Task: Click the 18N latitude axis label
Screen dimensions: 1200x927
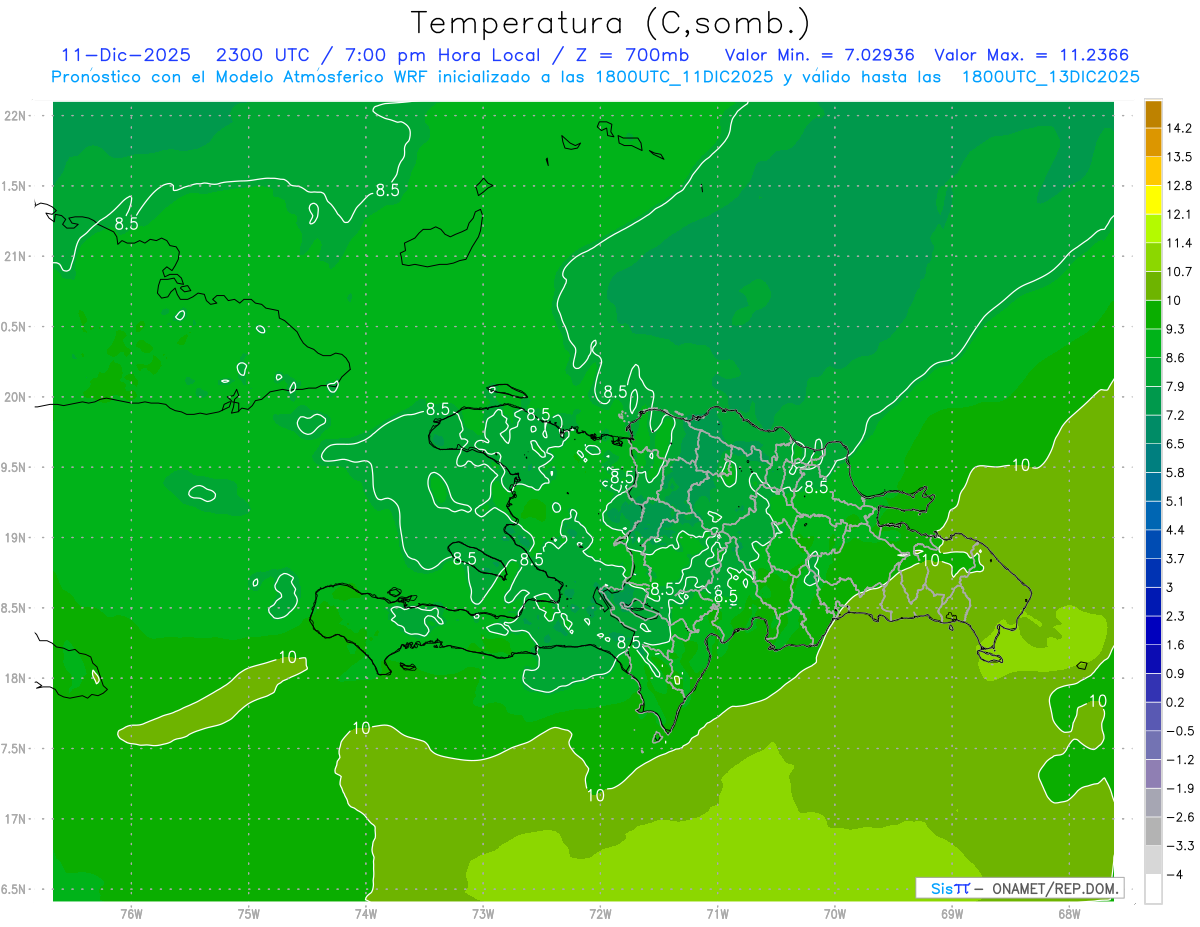Action: (15, 678)
